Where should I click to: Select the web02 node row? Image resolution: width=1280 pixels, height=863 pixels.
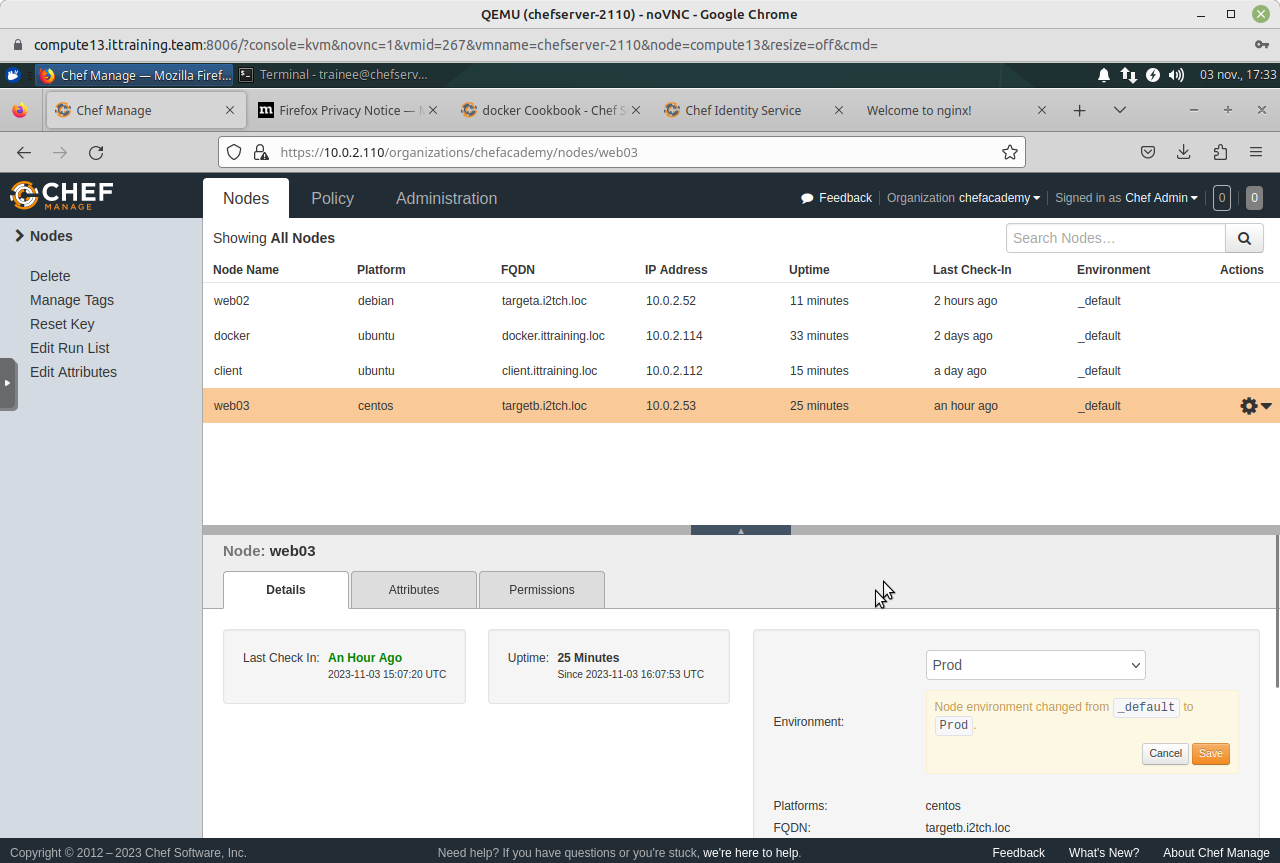click(741, 300)
